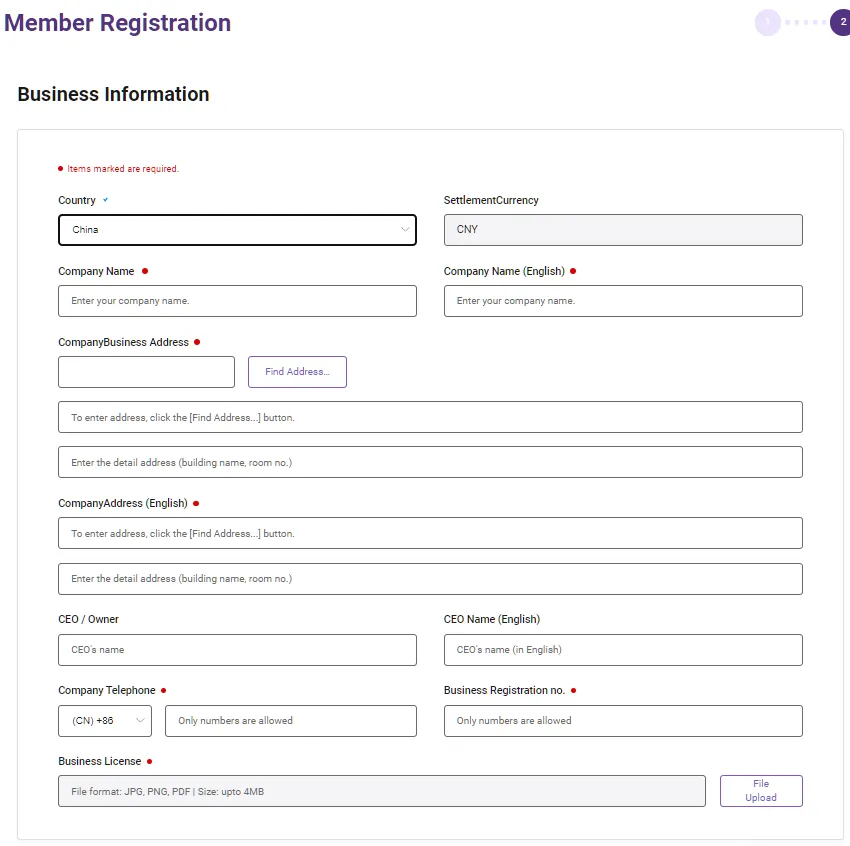Enter the CEO / Owner name field
This screenshot has width=850, height=846.
(237, 650)
